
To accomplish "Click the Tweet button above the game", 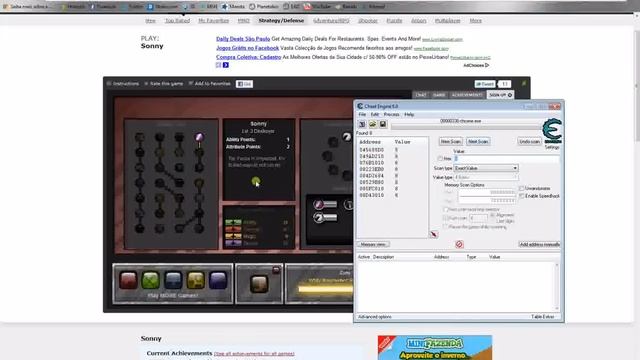I will click(485, 84).
